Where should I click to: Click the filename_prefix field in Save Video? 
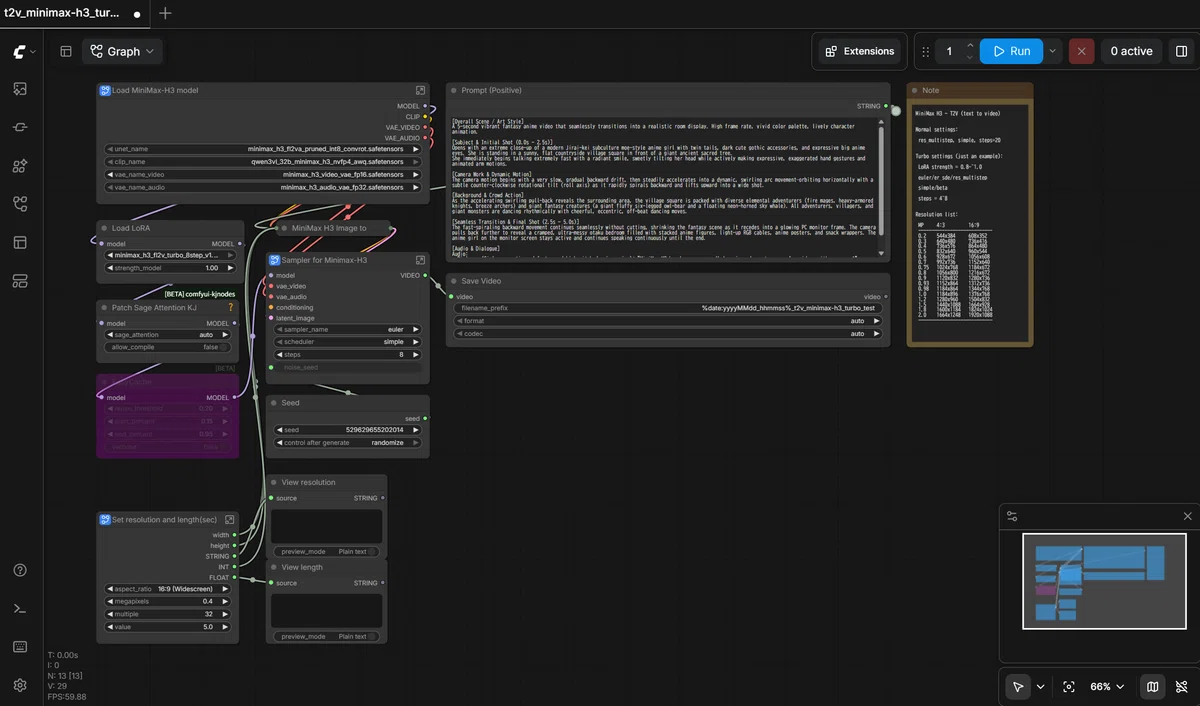point(668,308)
